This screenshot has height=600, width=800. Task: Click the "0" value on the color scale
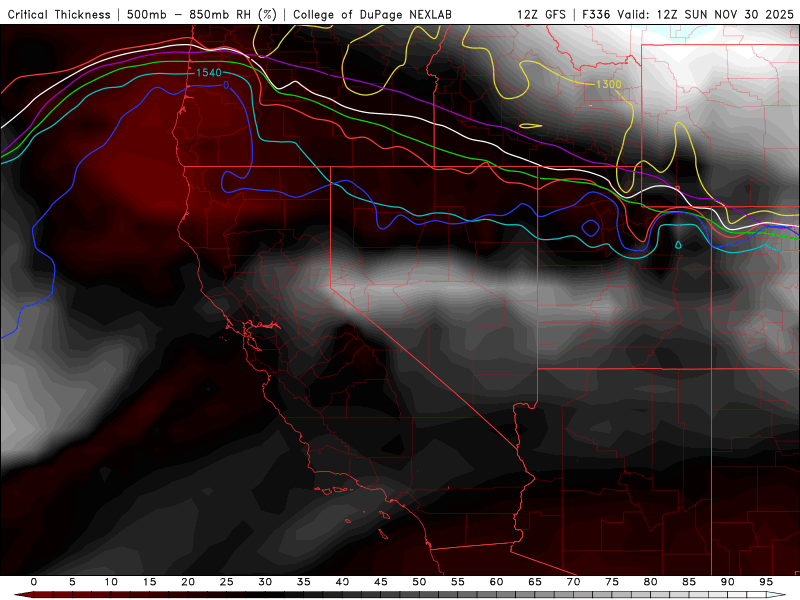(x=34, y=582)
